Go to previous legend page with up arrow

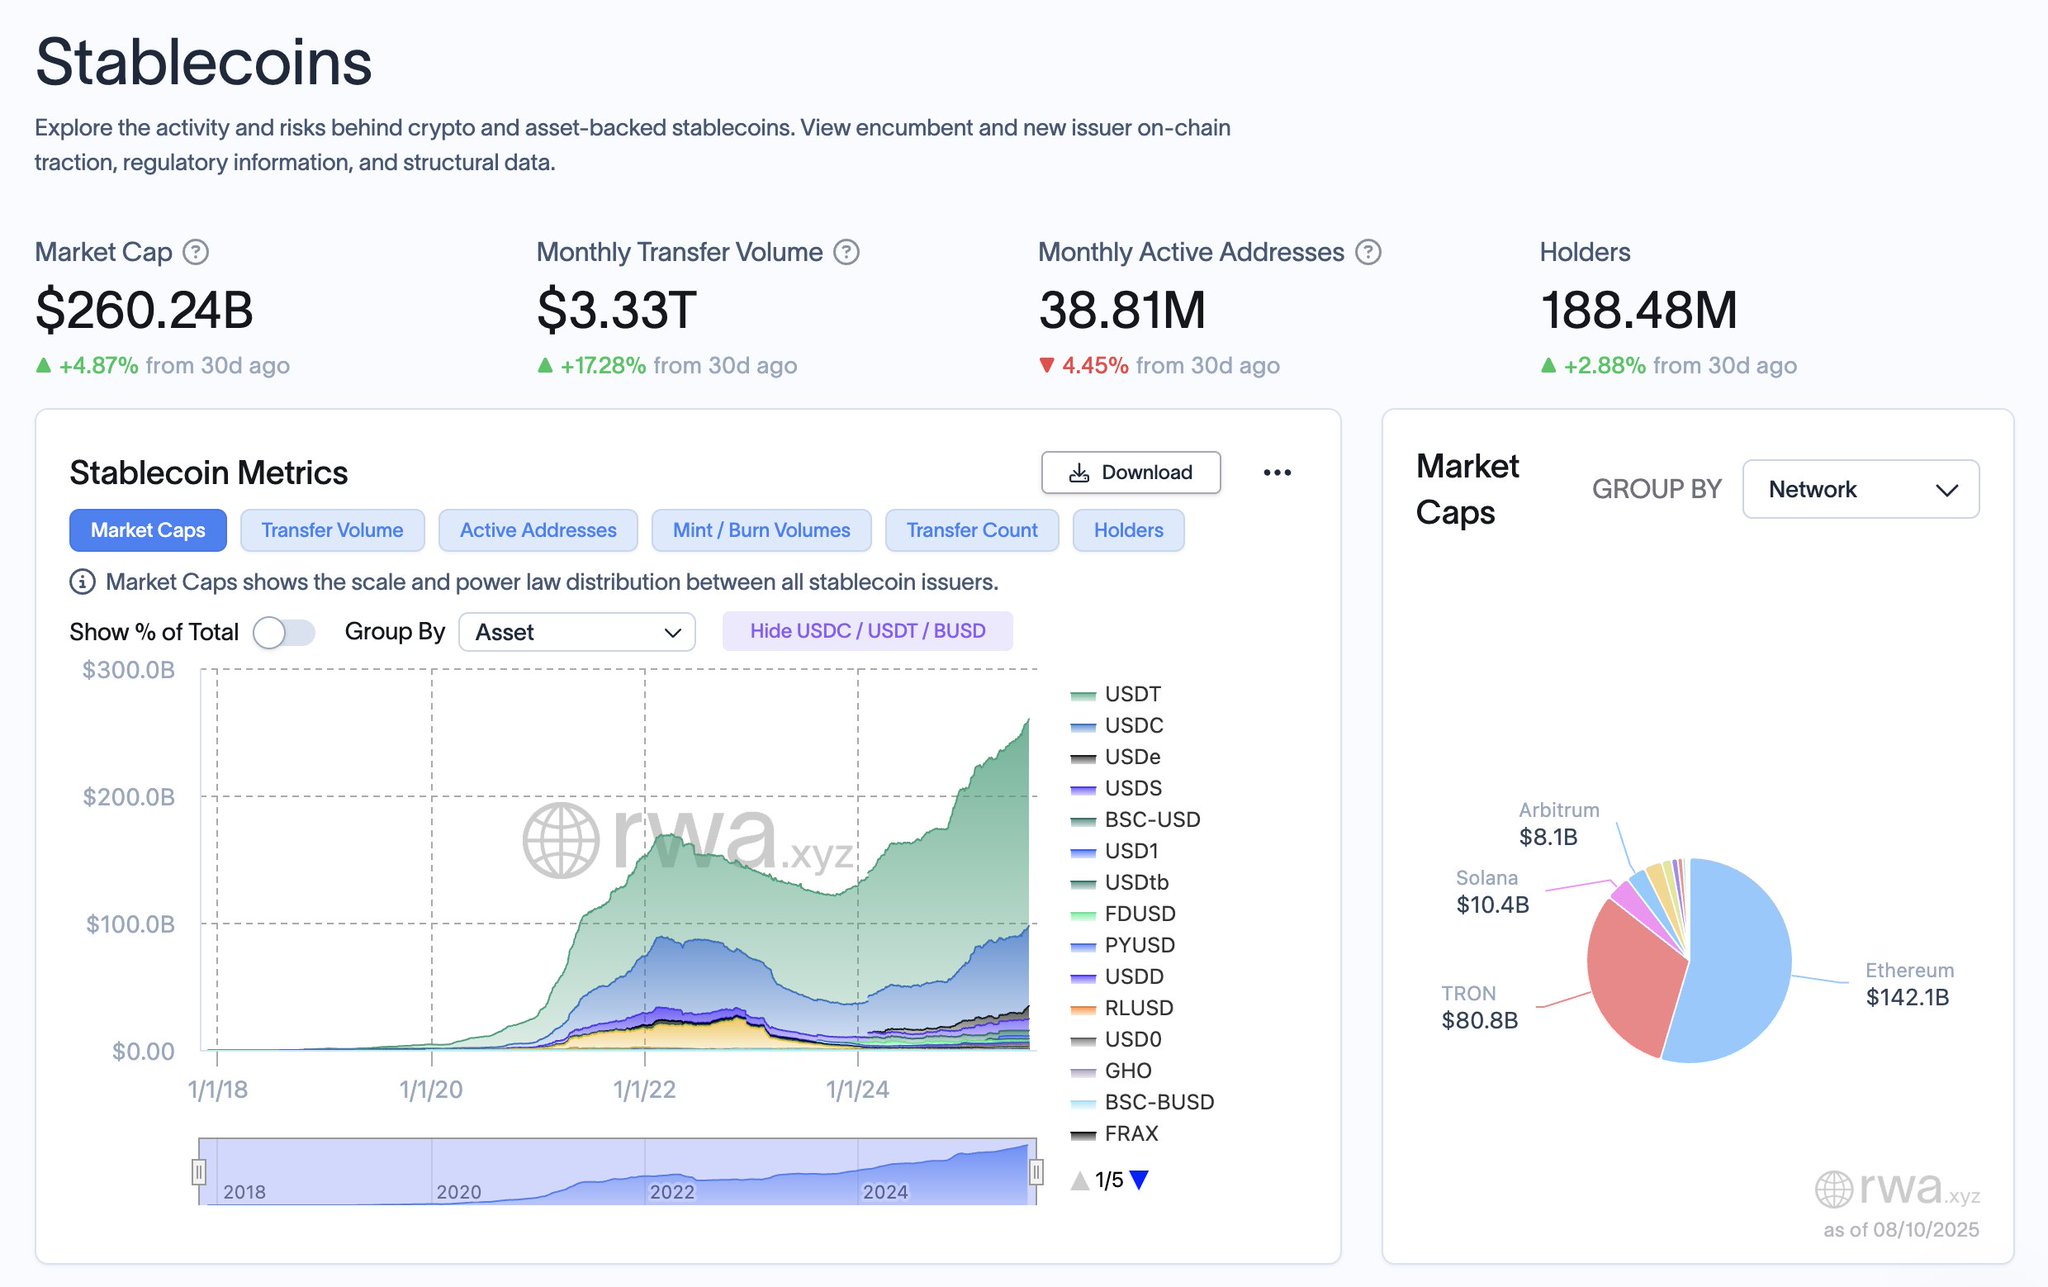1080,1181
